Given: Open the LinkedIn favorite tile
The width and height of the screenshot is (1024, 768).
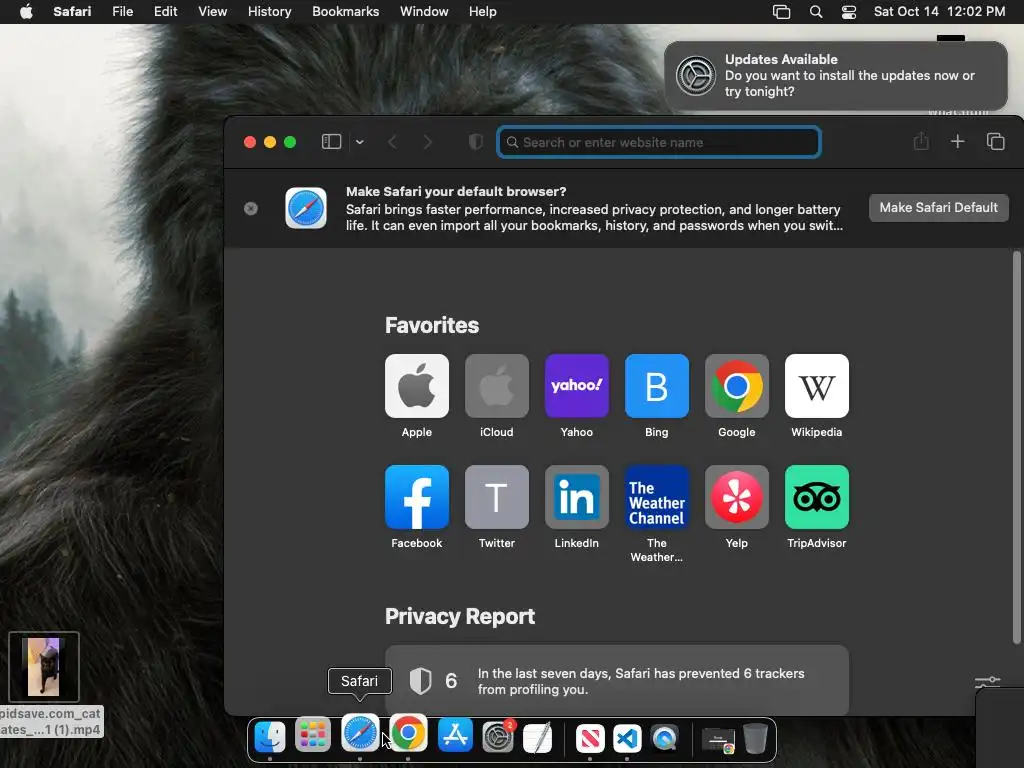Looking at the screenshot, I should 577,497.
